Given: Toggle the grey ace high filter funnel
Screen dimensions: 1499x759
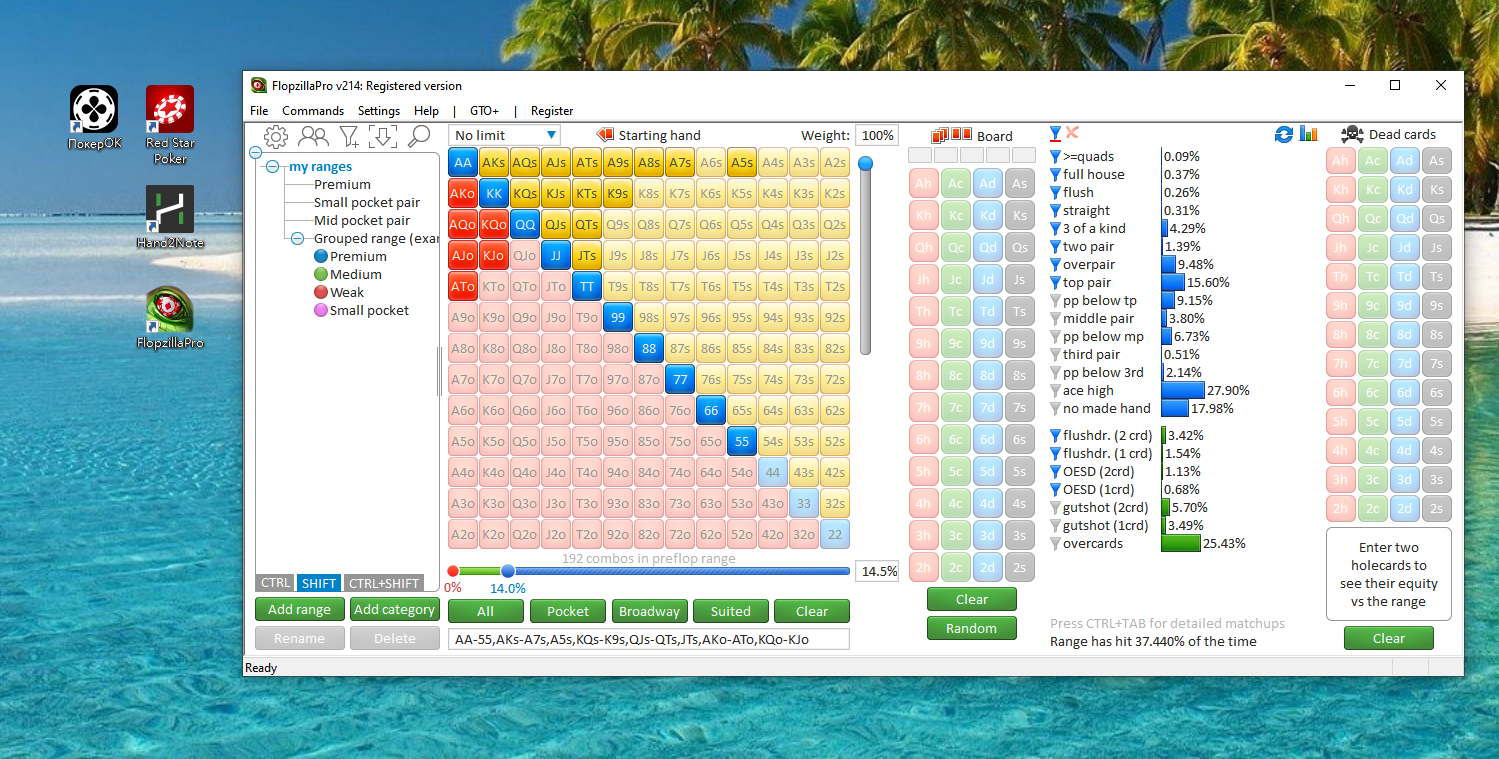Looking at the screenshot, I should click(x=1055, y=391).
